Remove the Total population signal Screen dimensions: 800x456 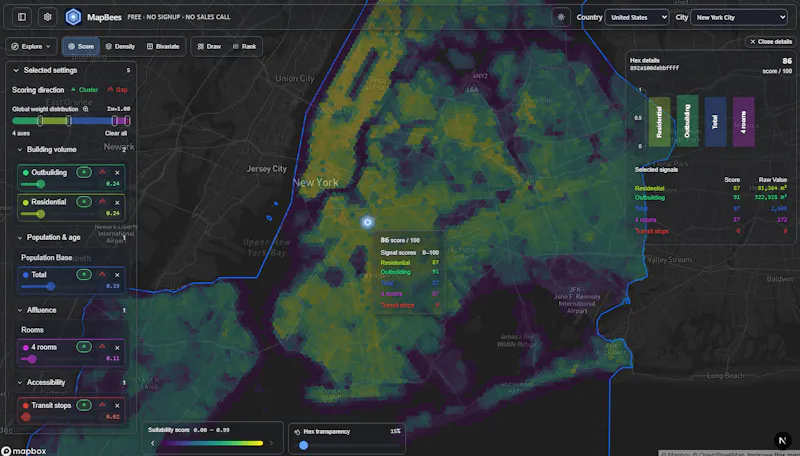(x=117, y=275)
